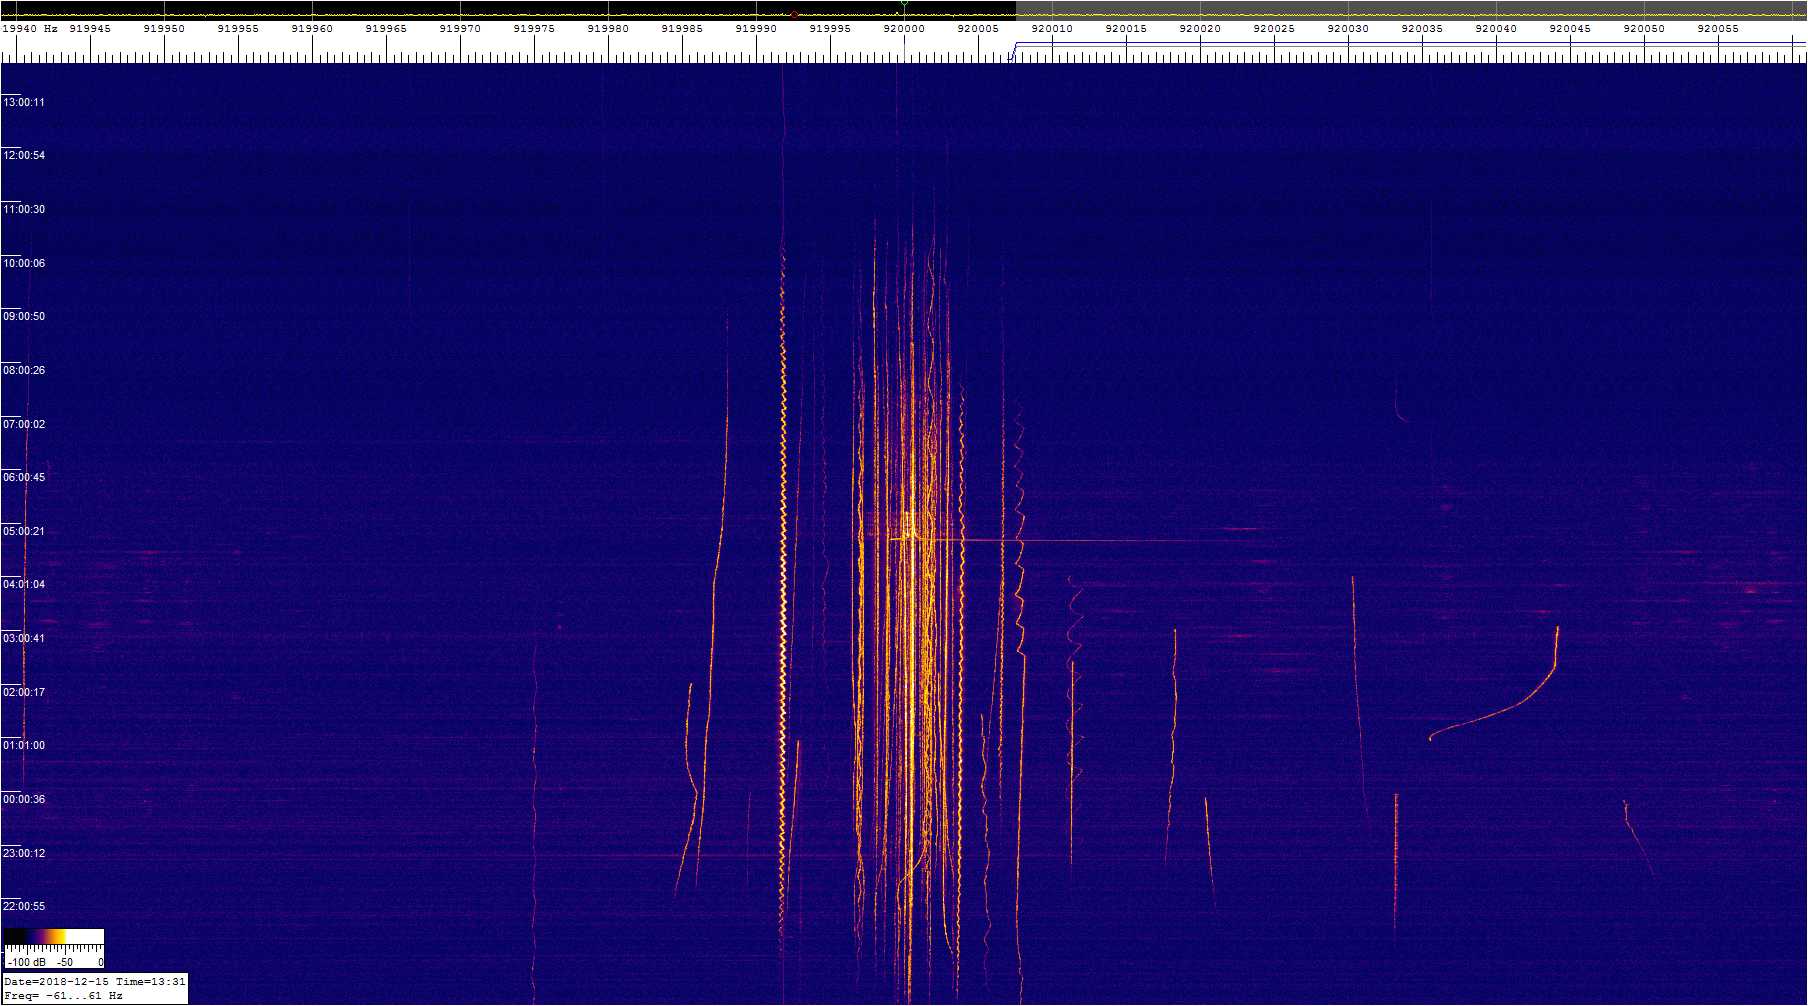Image resolution: width=1808 pixels, height=1006 pixels.
Task: Click the 920055 frequency label
Action: point(1718,29)
